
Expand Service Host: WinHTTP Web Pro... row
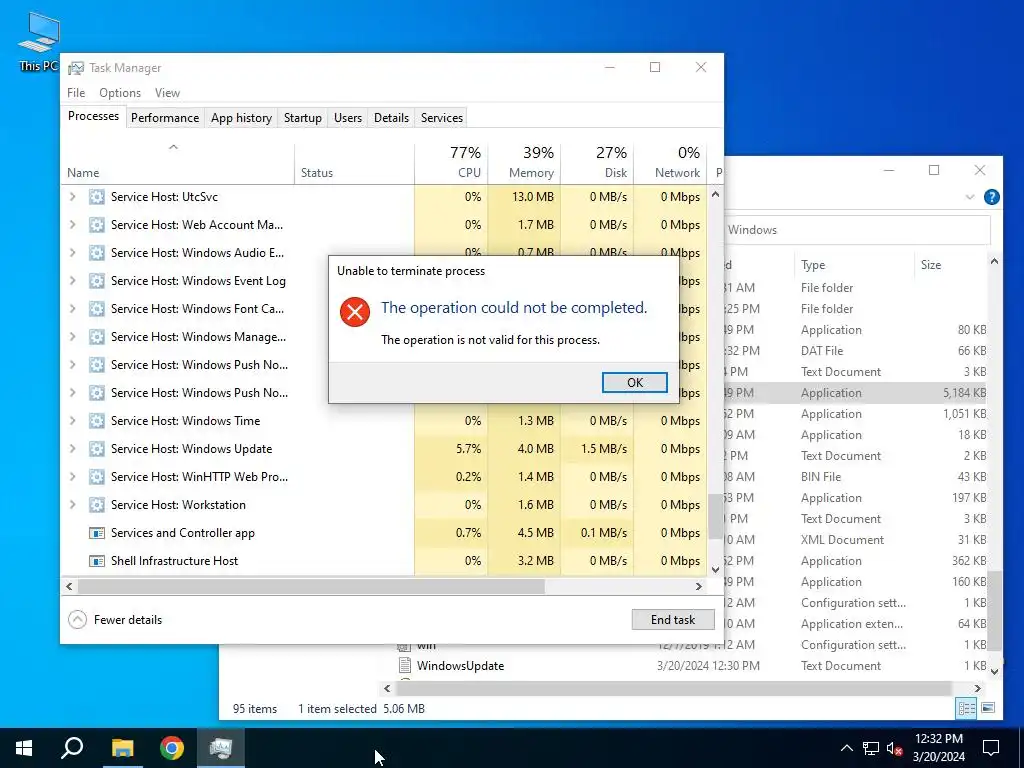(x=72, y=477)
